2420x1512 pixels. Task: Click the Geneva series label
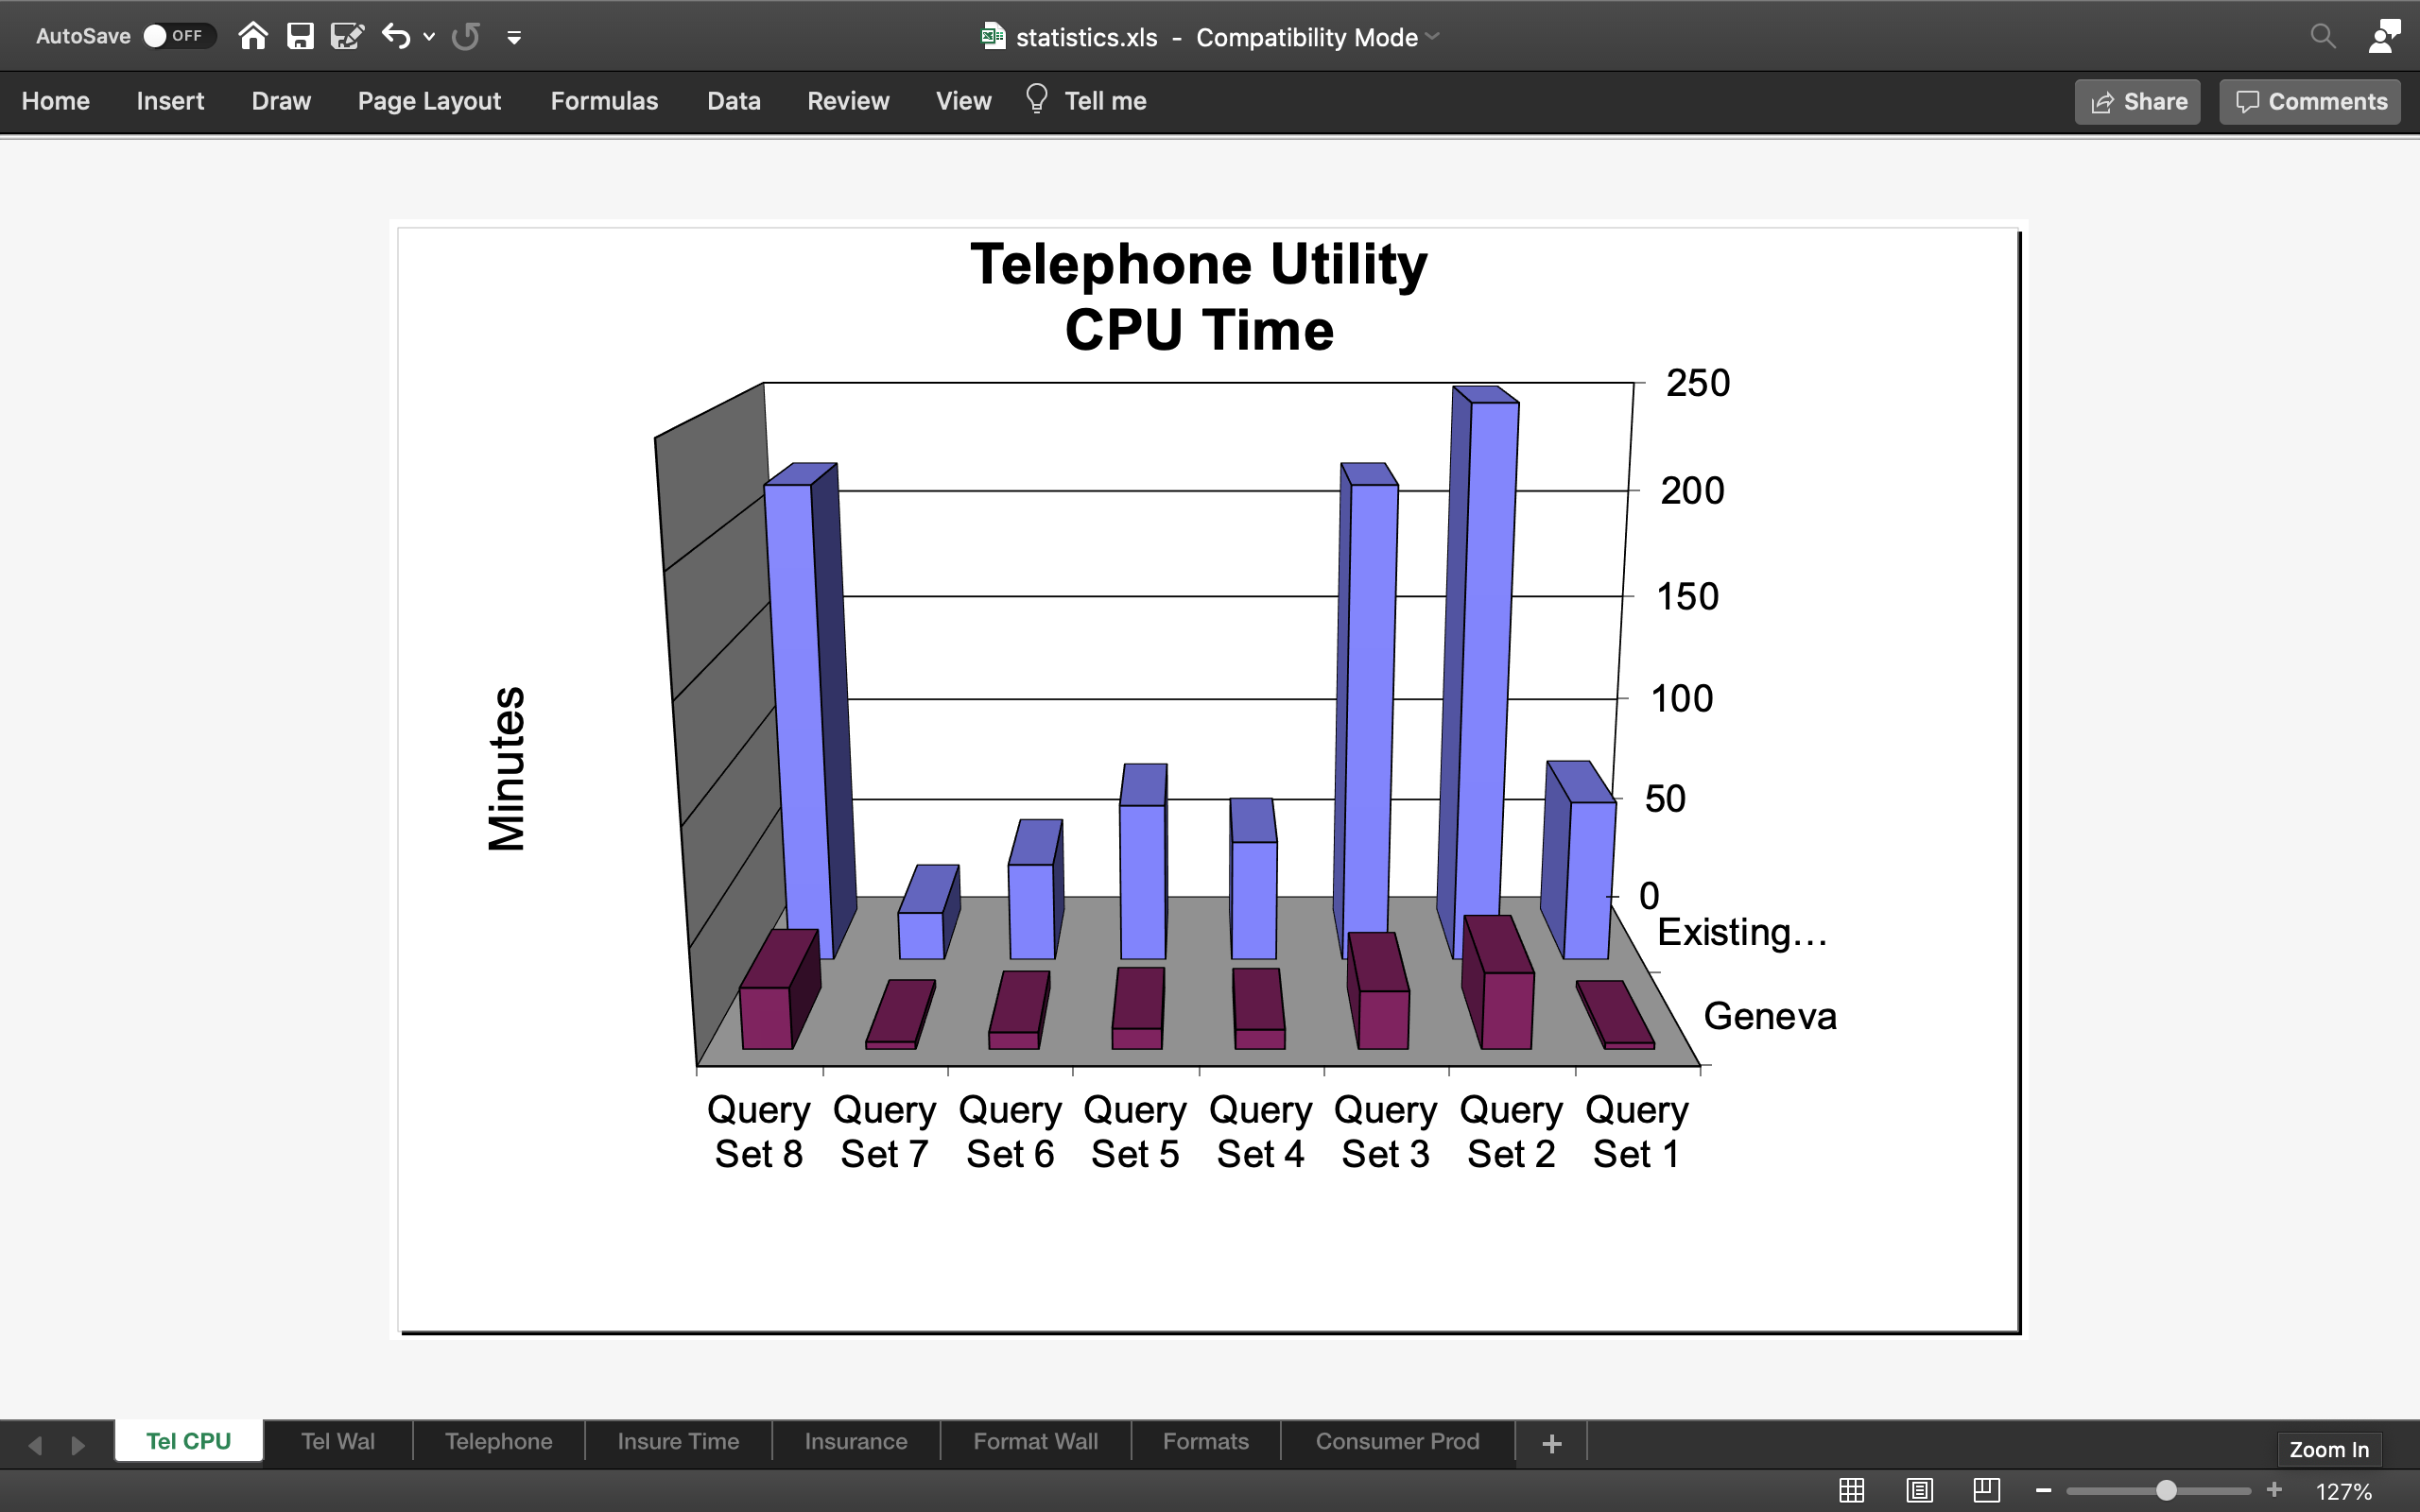(1770, 1016)
